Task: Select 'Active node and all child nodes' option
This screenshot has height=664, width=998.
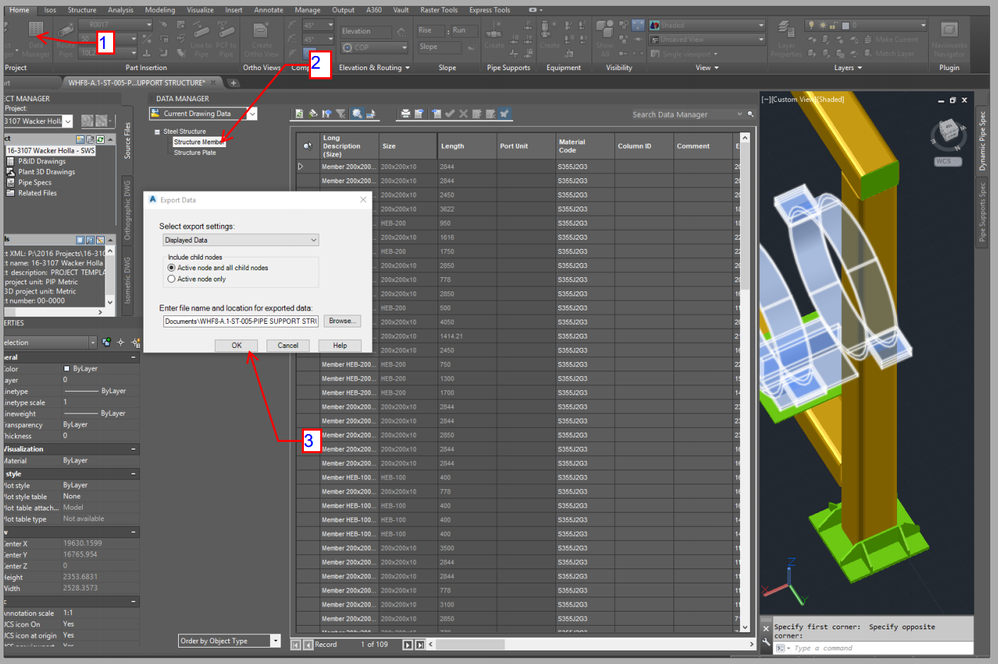Action: (171, 268)
